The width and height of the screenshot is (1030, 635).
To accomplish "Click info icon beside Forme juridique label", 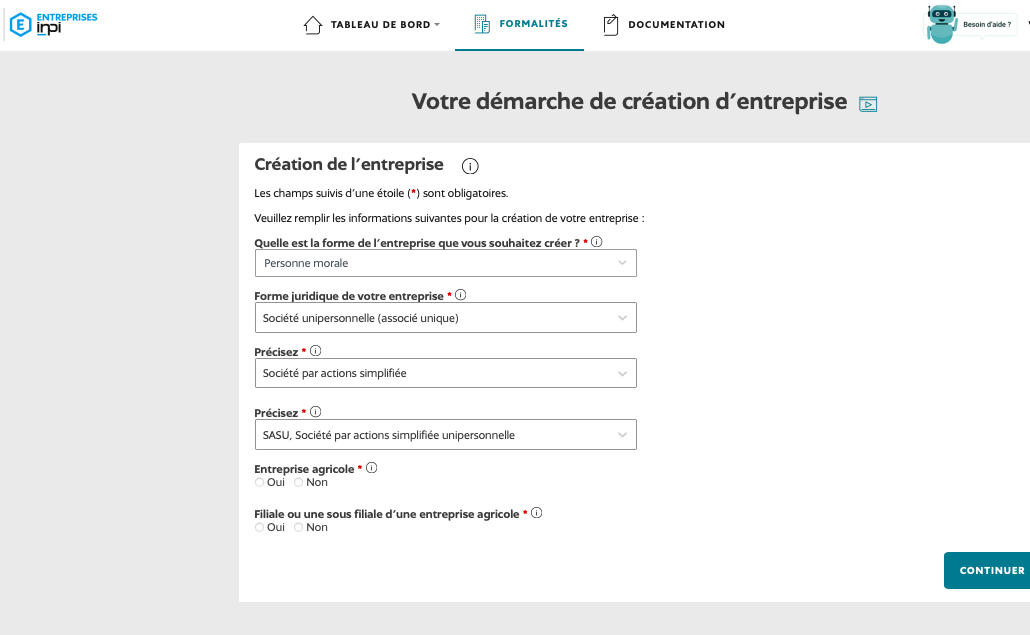I will point(460,295).
